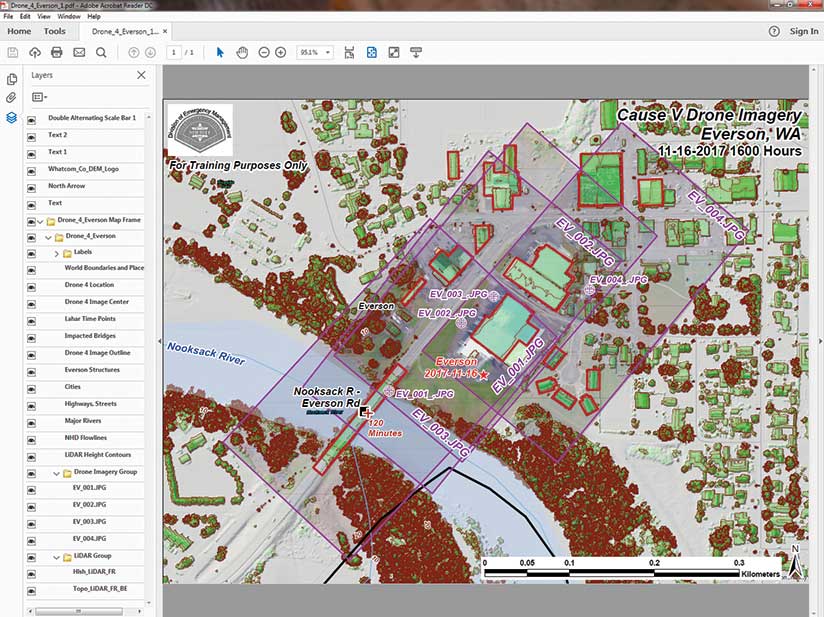Viewport: 824px width, 617px height.
Task: Open the search magnifier tool
Action: (101, 53)
